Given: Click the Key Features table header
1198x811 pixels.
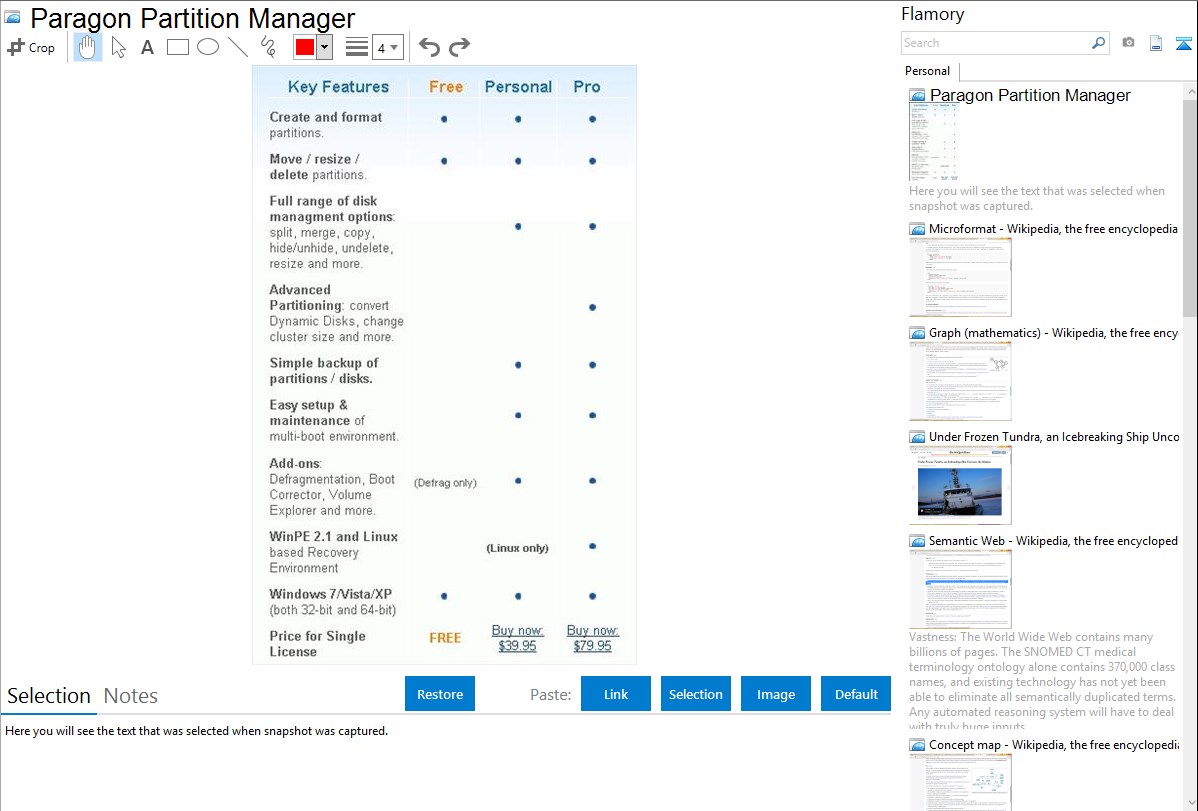Looking at the screenshot, I should tap(338, 86).
